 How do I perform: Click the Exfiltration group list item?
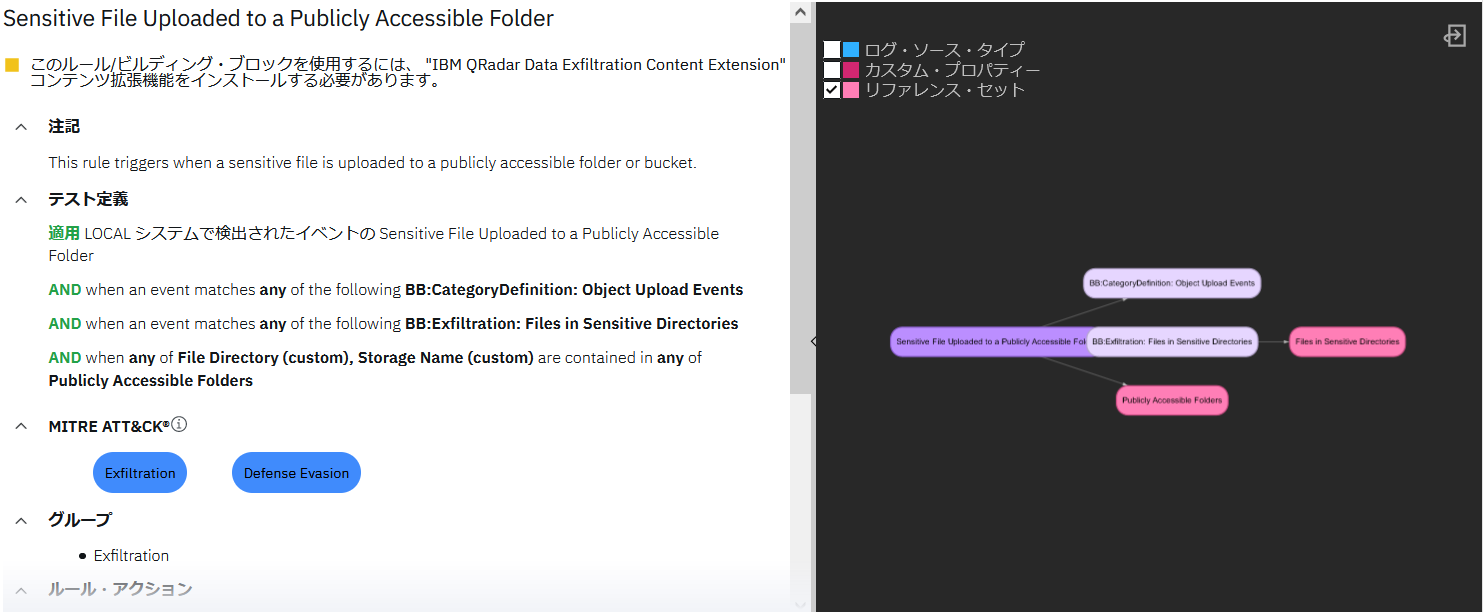131,556
